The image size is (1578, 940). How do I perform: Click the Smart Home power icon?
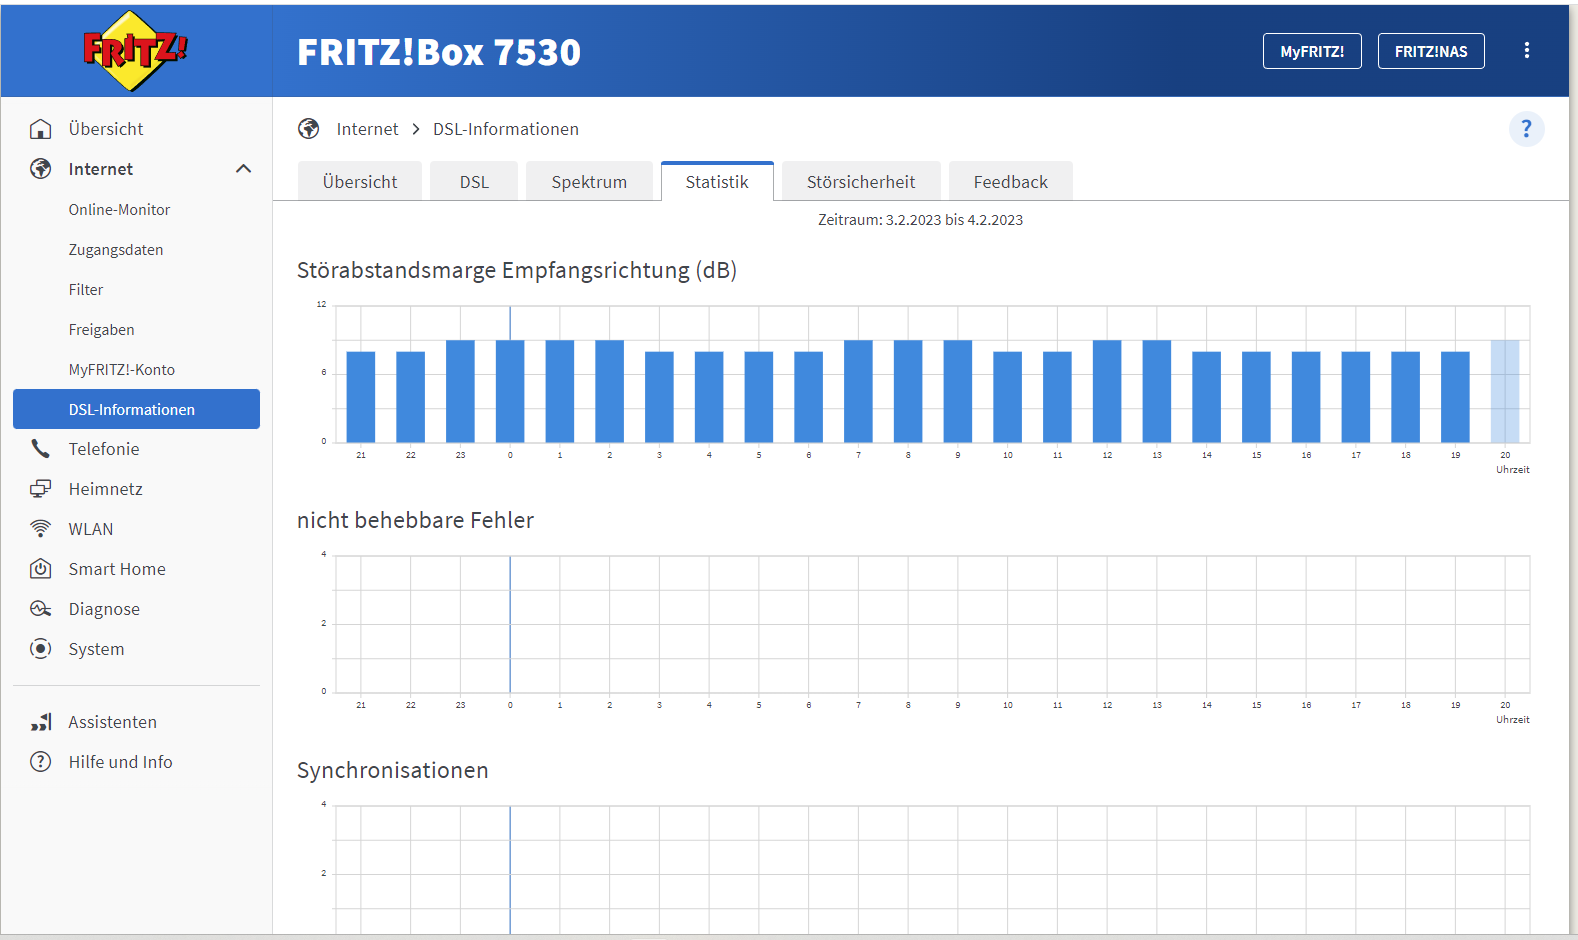pyautogui.click(x=41, y=569)
